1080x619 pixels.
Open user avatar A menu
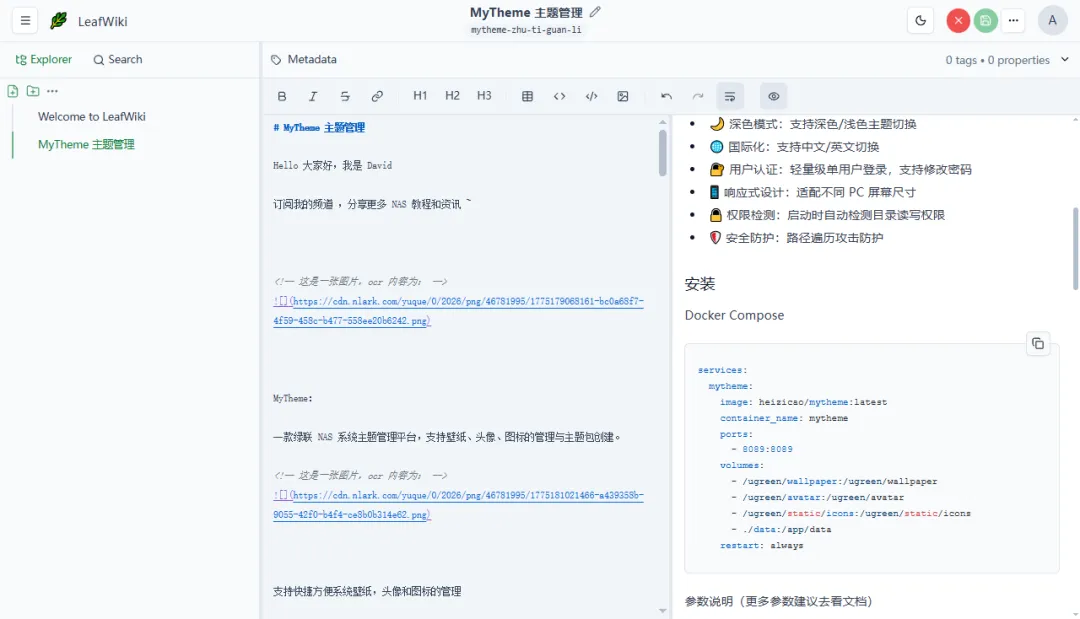click(x=1052, y=21)
